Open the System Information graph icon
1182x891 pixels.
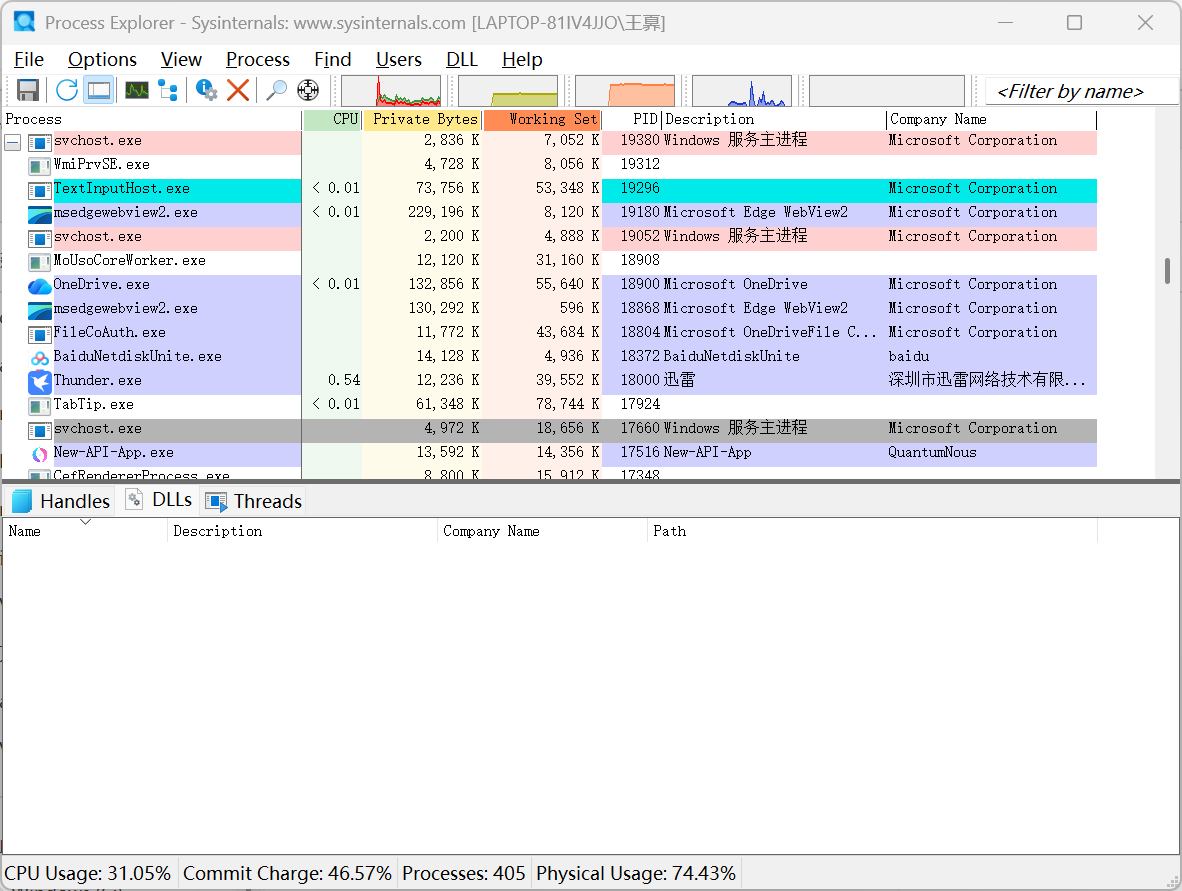coord(137,90)
